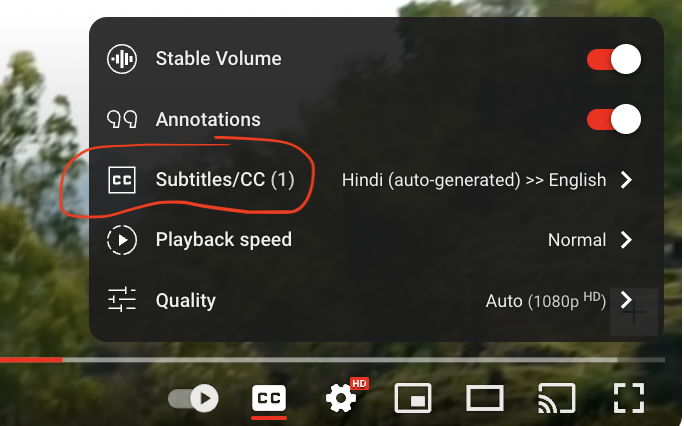Click the plus icon at panel corner
This screenshot has width=684, height=426.
click(x=634, y=313)
